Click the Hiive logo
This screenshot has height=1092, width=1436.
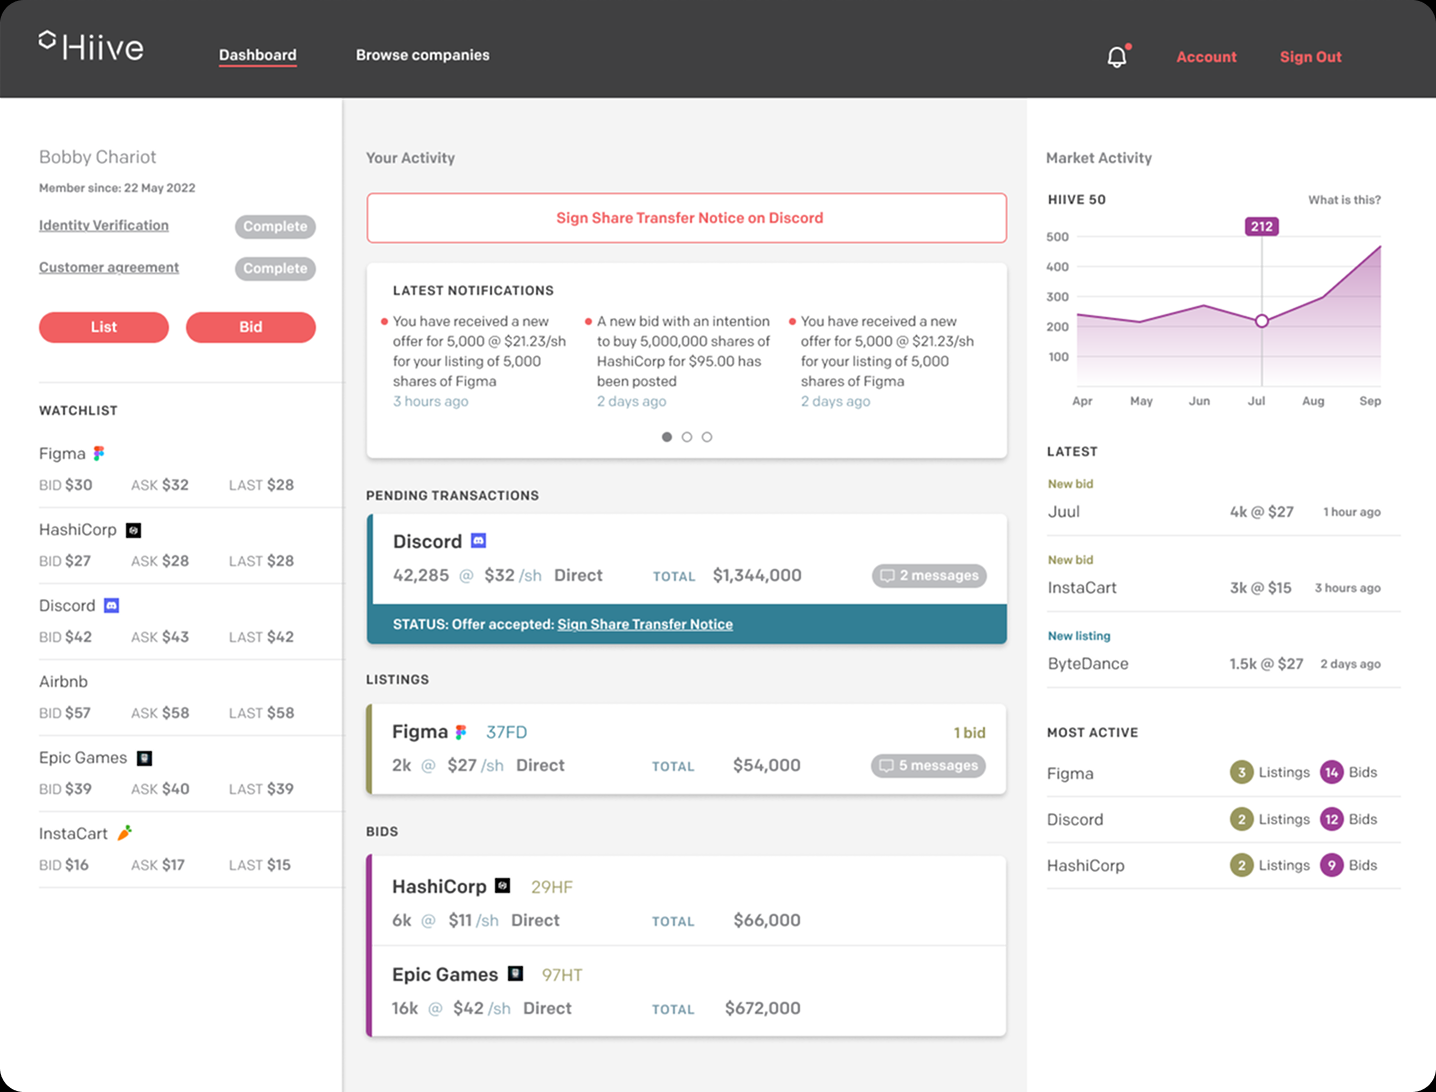click(91, 46)
